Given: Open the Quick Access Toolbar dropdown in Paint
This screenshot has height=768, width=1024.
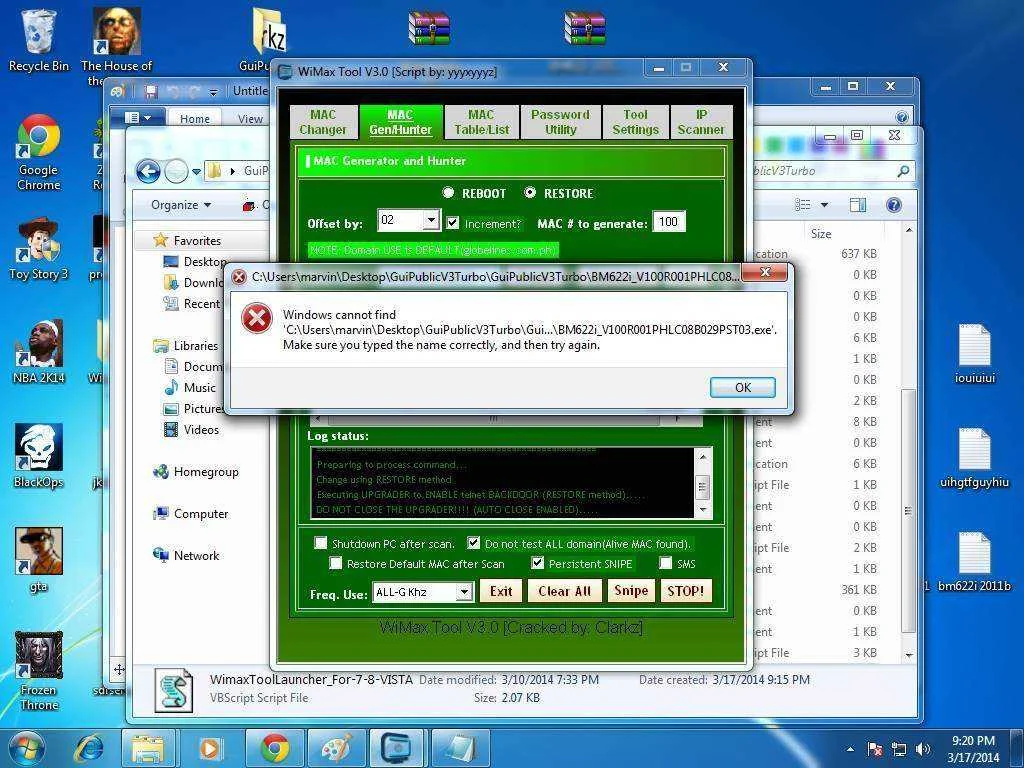Looking at the screenshot, I should click(213, 92).
